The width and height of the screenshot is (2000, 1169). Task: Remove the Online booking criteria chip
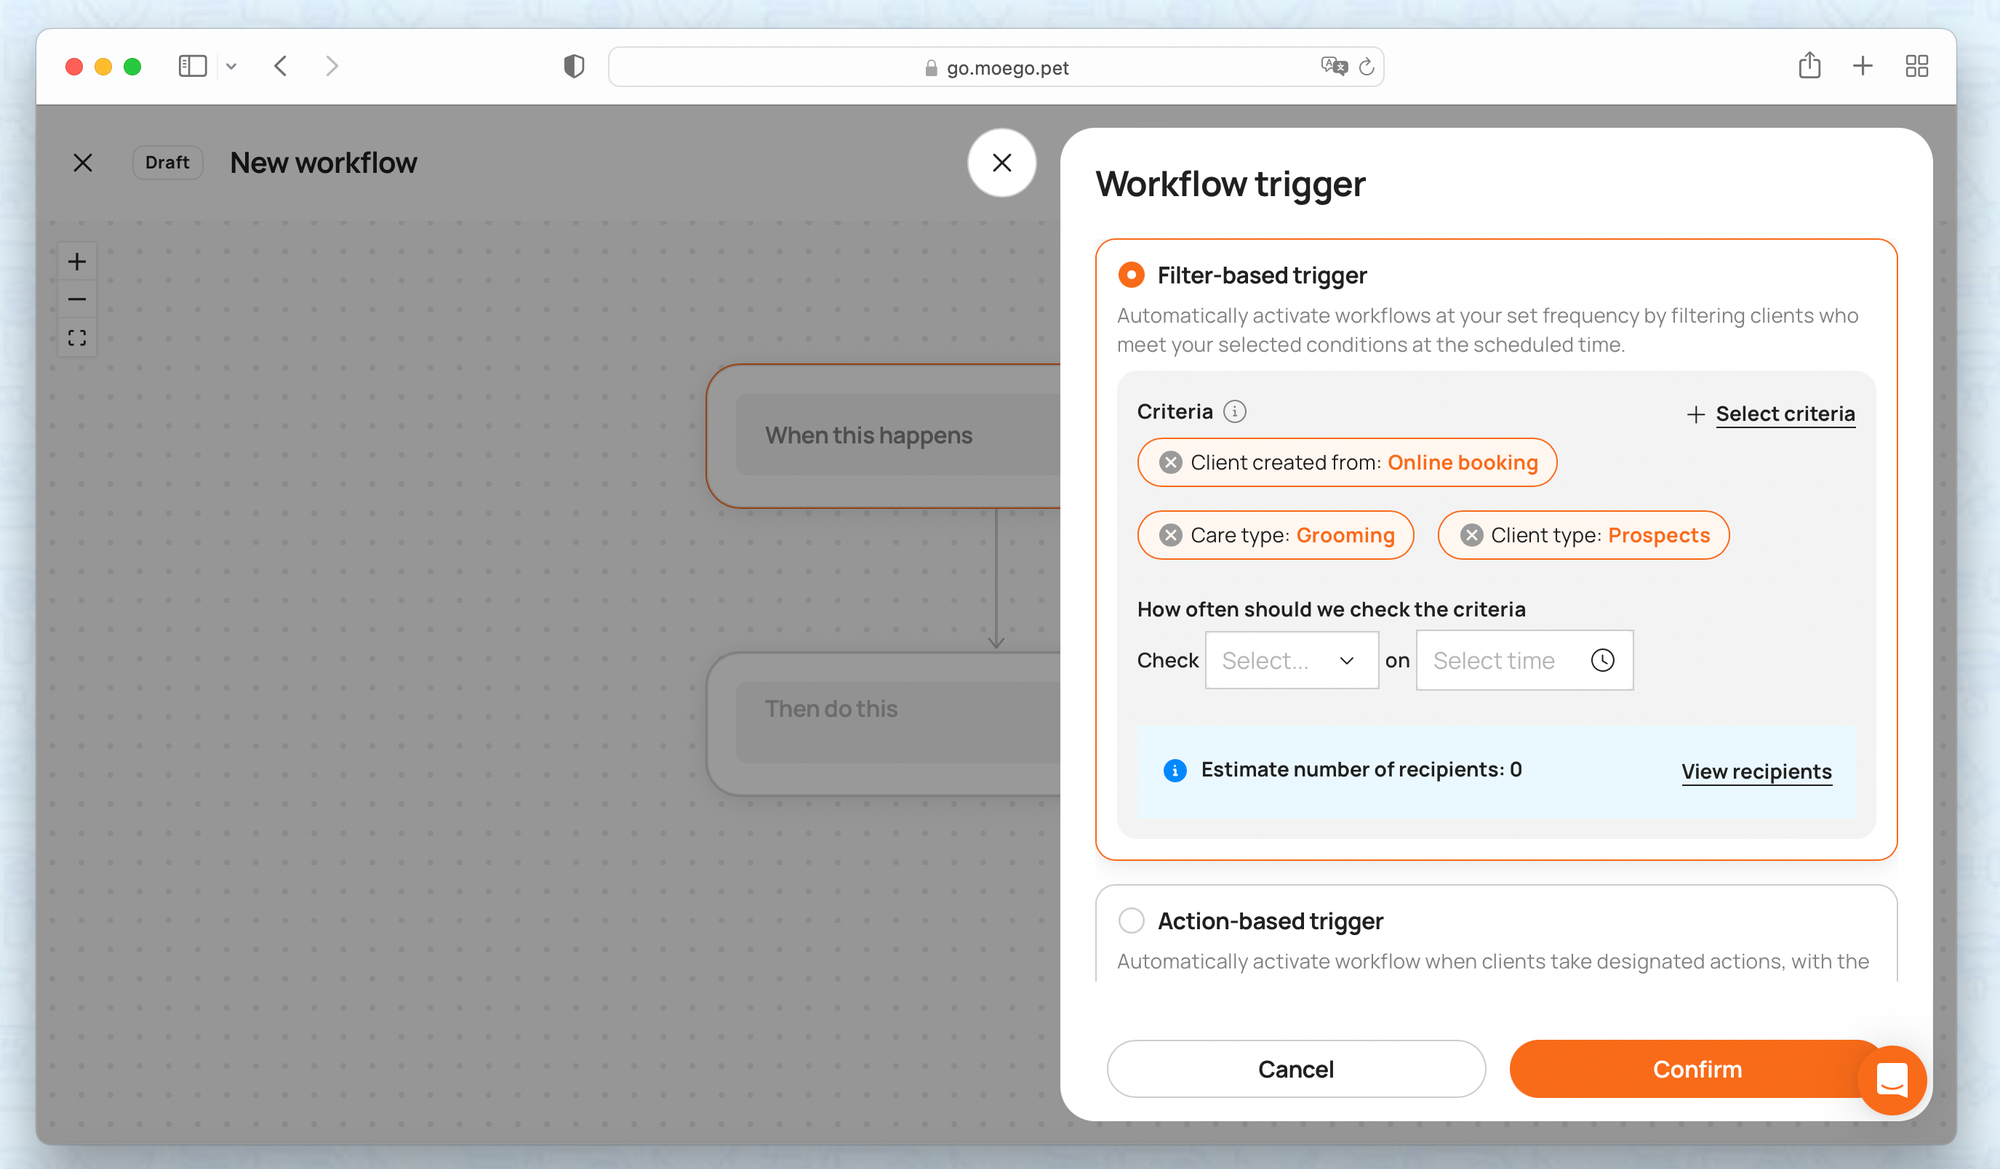[x=1170, y=462]
